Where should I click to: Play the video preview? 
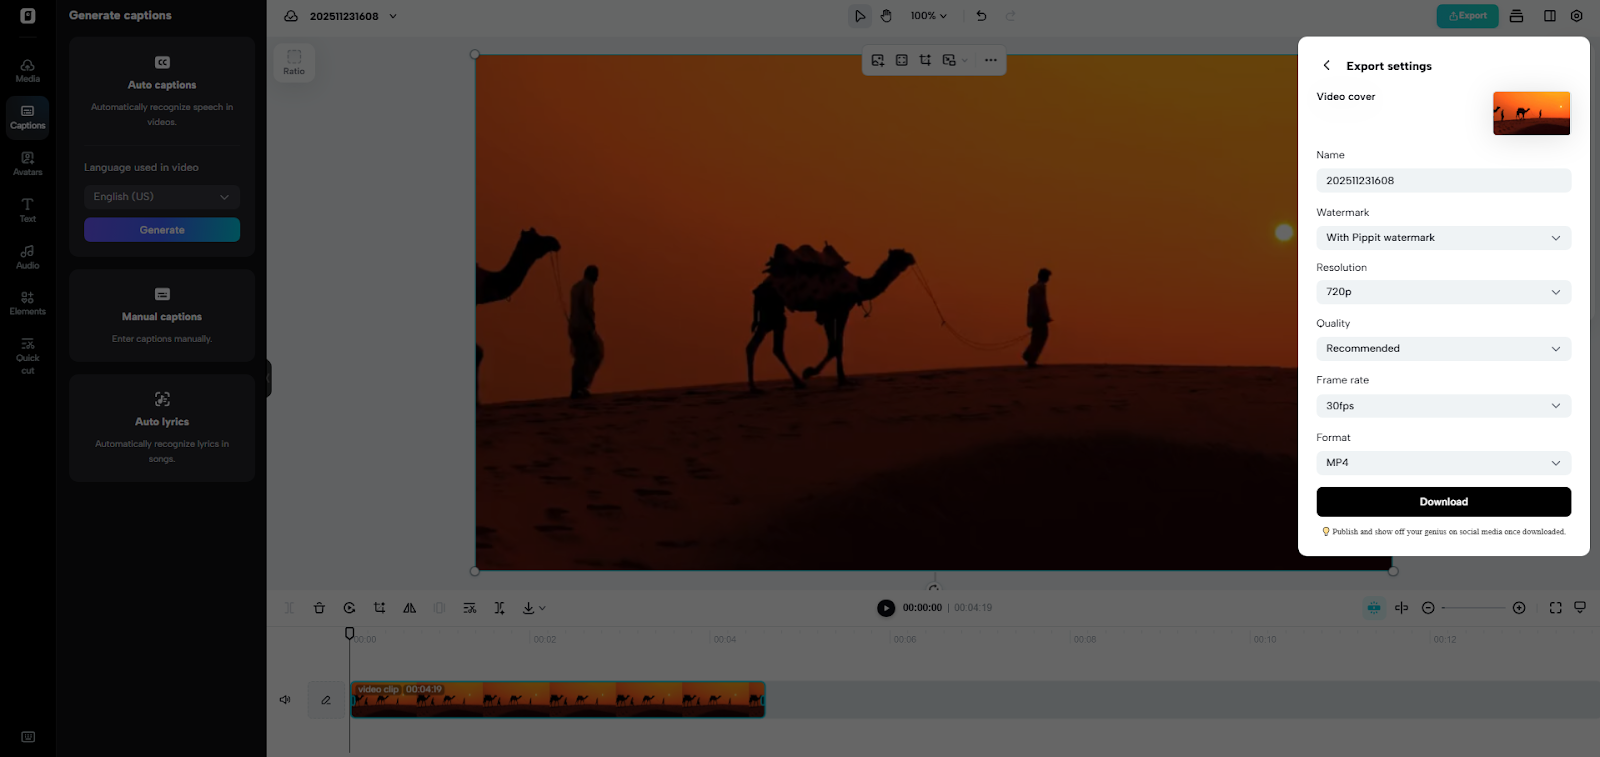coord(886,608)
